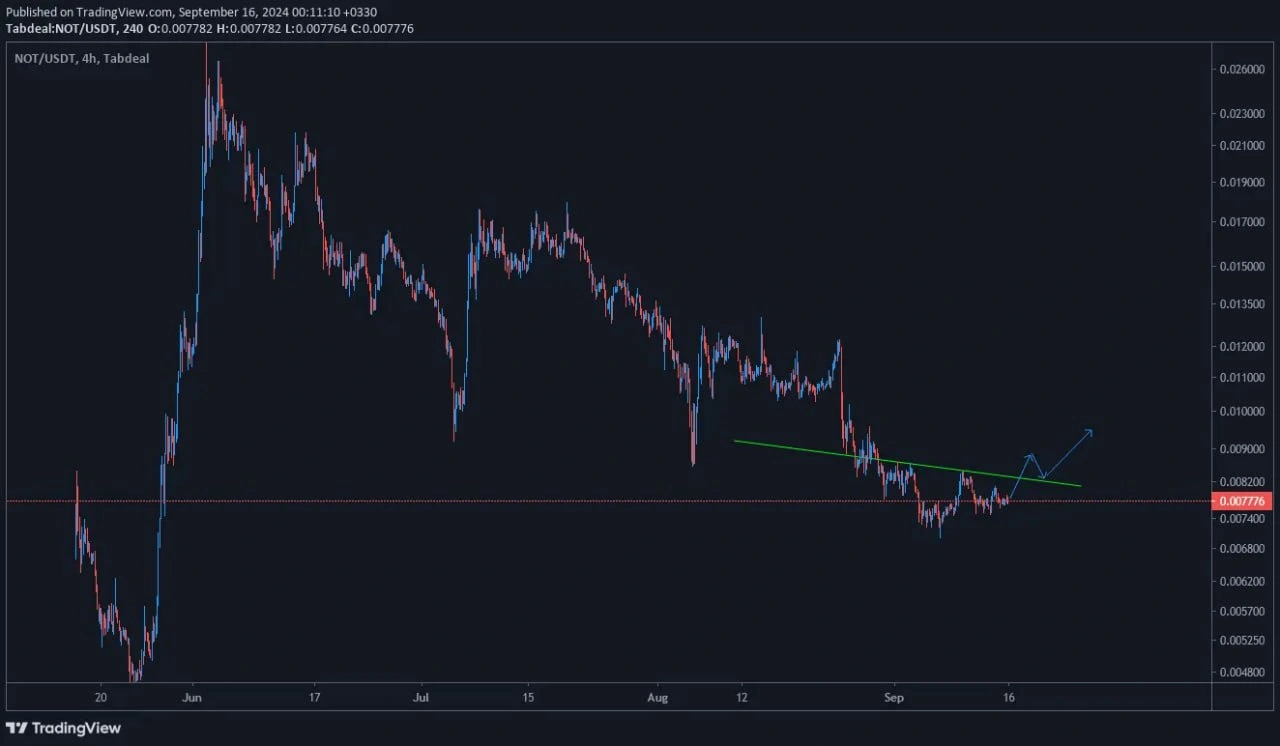Select the 16 date label on time axis
This screenshot has height=746, width=1280.
1008,698
